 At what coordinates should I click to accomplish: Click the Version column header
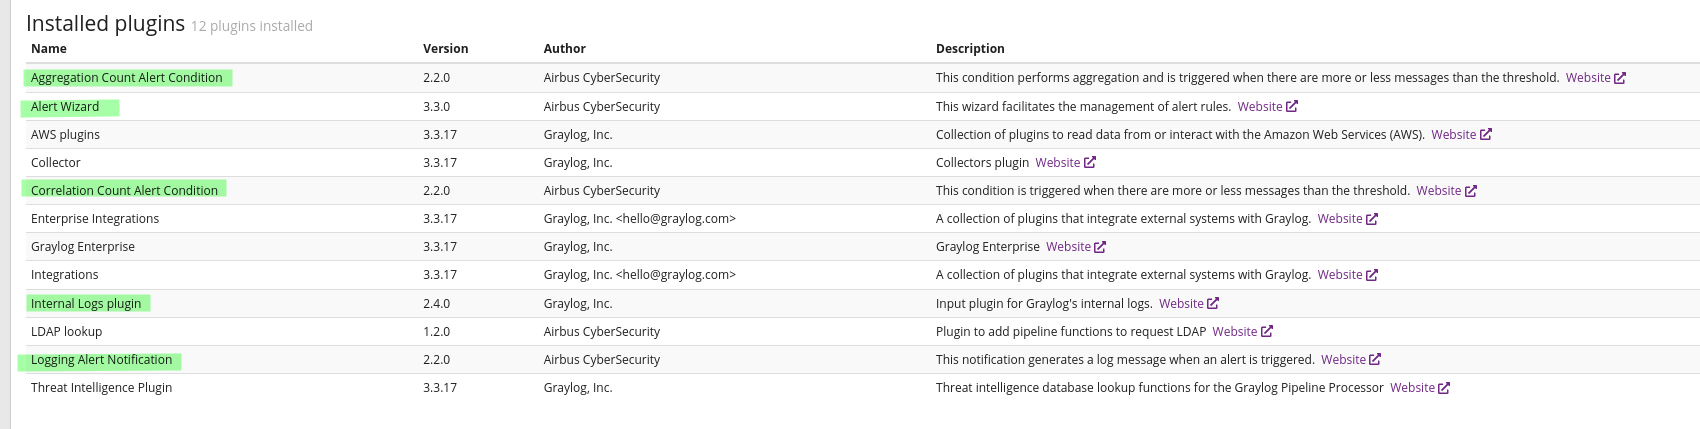tap(445, 48)
